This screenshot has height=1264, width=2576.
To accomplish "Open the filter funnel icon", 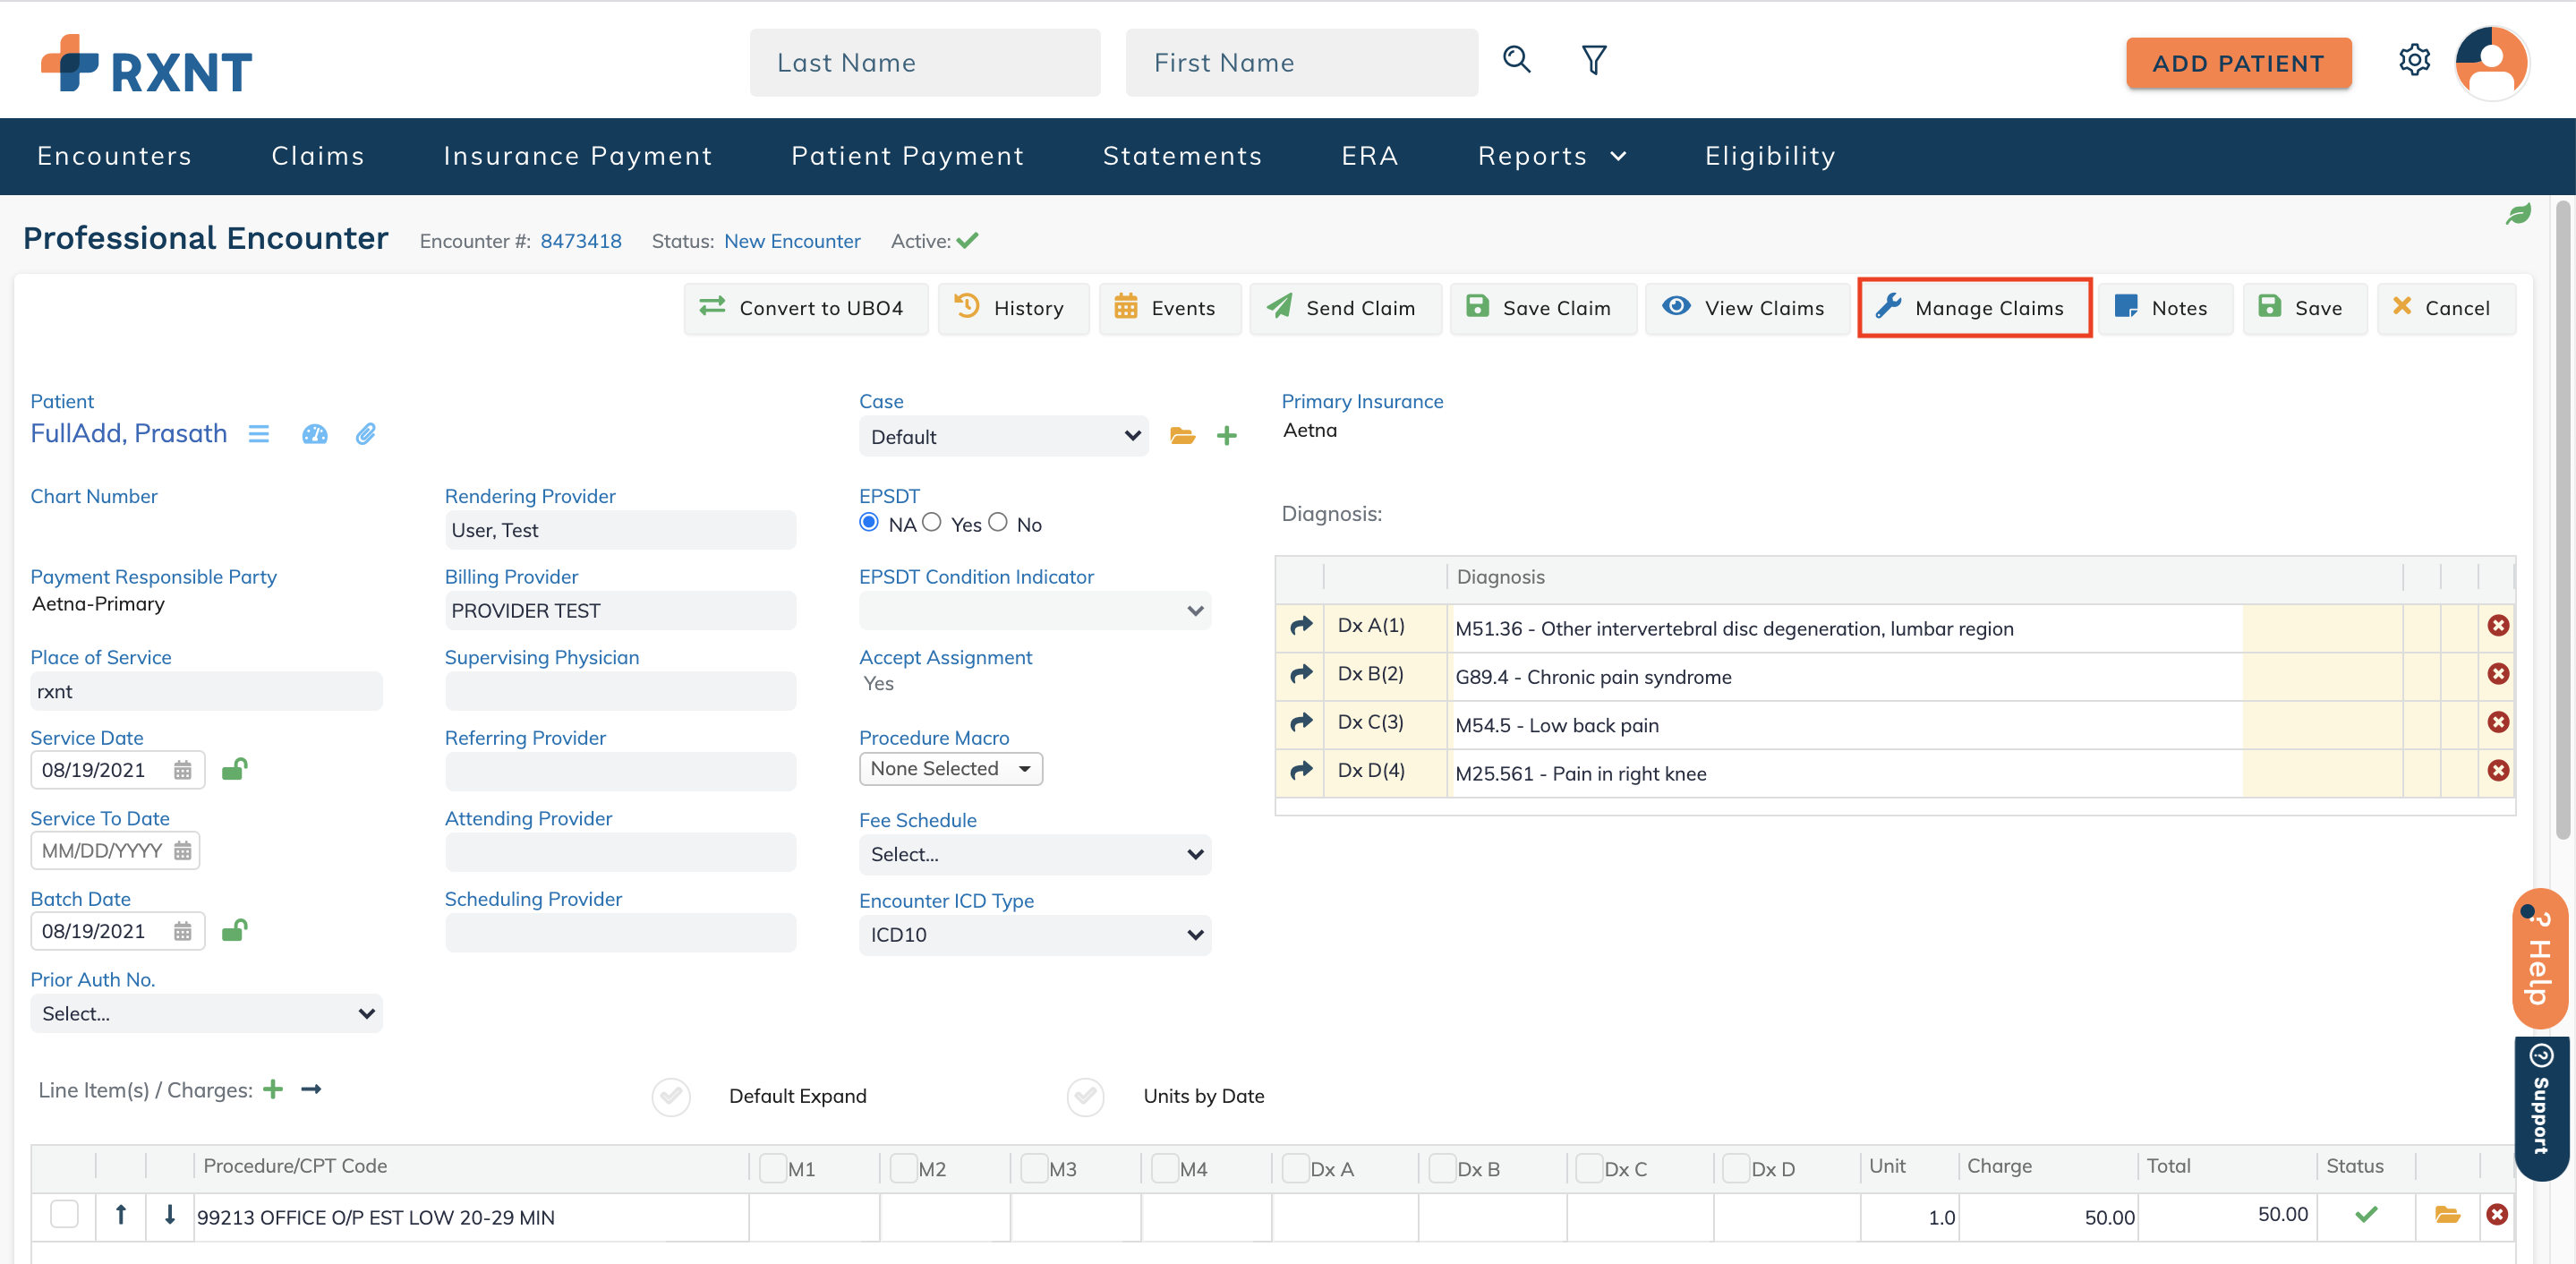I will point(1594,60).
